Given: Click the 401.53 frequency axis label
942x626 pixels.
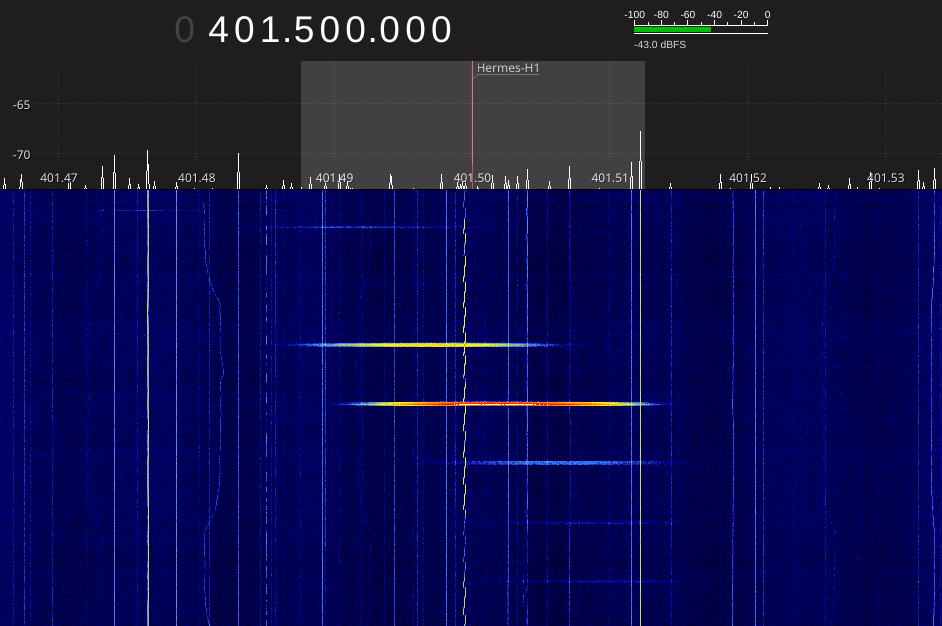Looking at the screenshot, I should click(x=886, y=178).
